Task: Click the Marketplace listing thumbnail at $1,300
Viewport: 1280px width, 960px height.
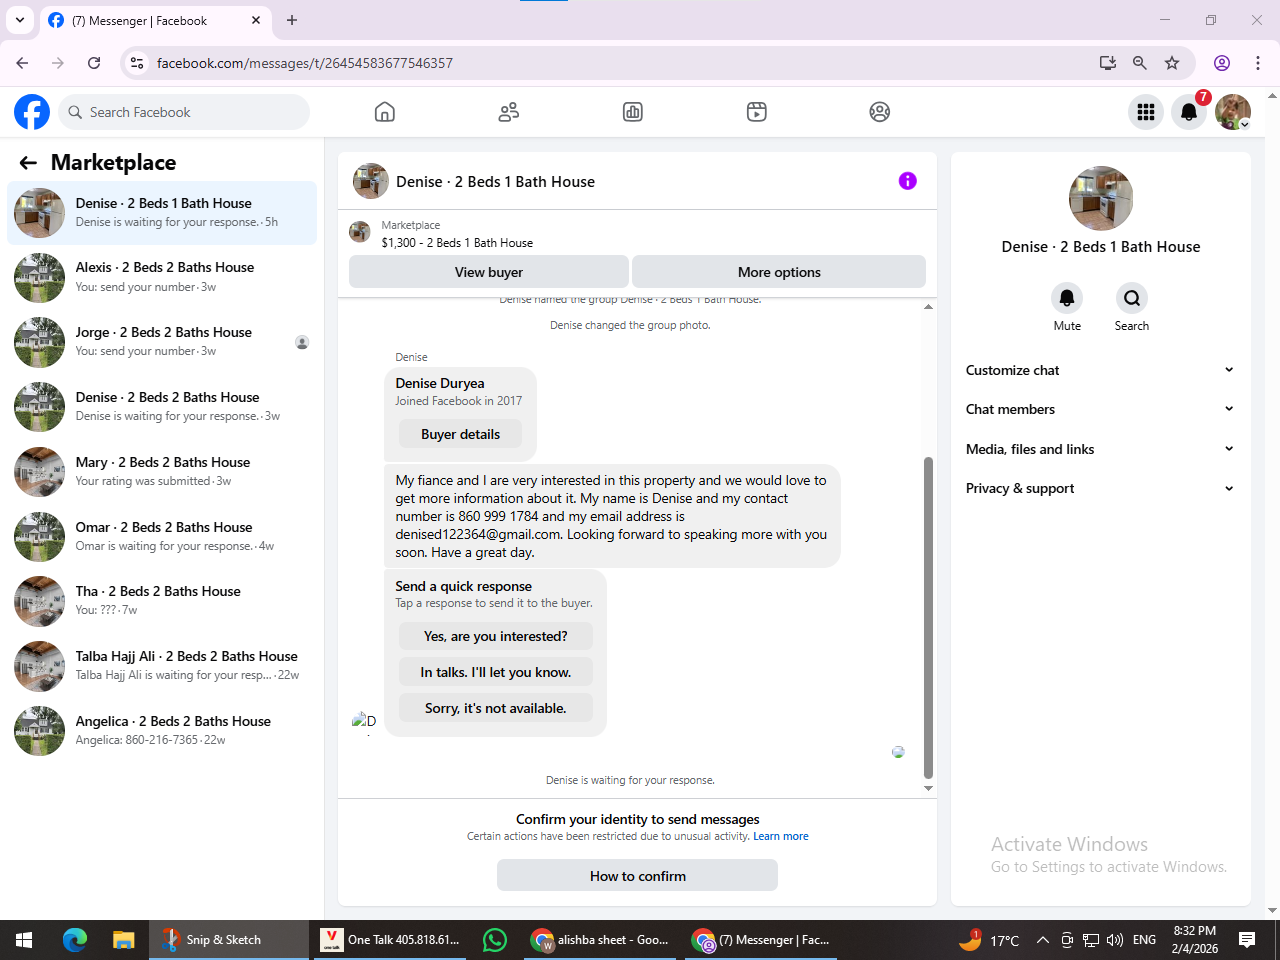Action: [x=360, y=233]
